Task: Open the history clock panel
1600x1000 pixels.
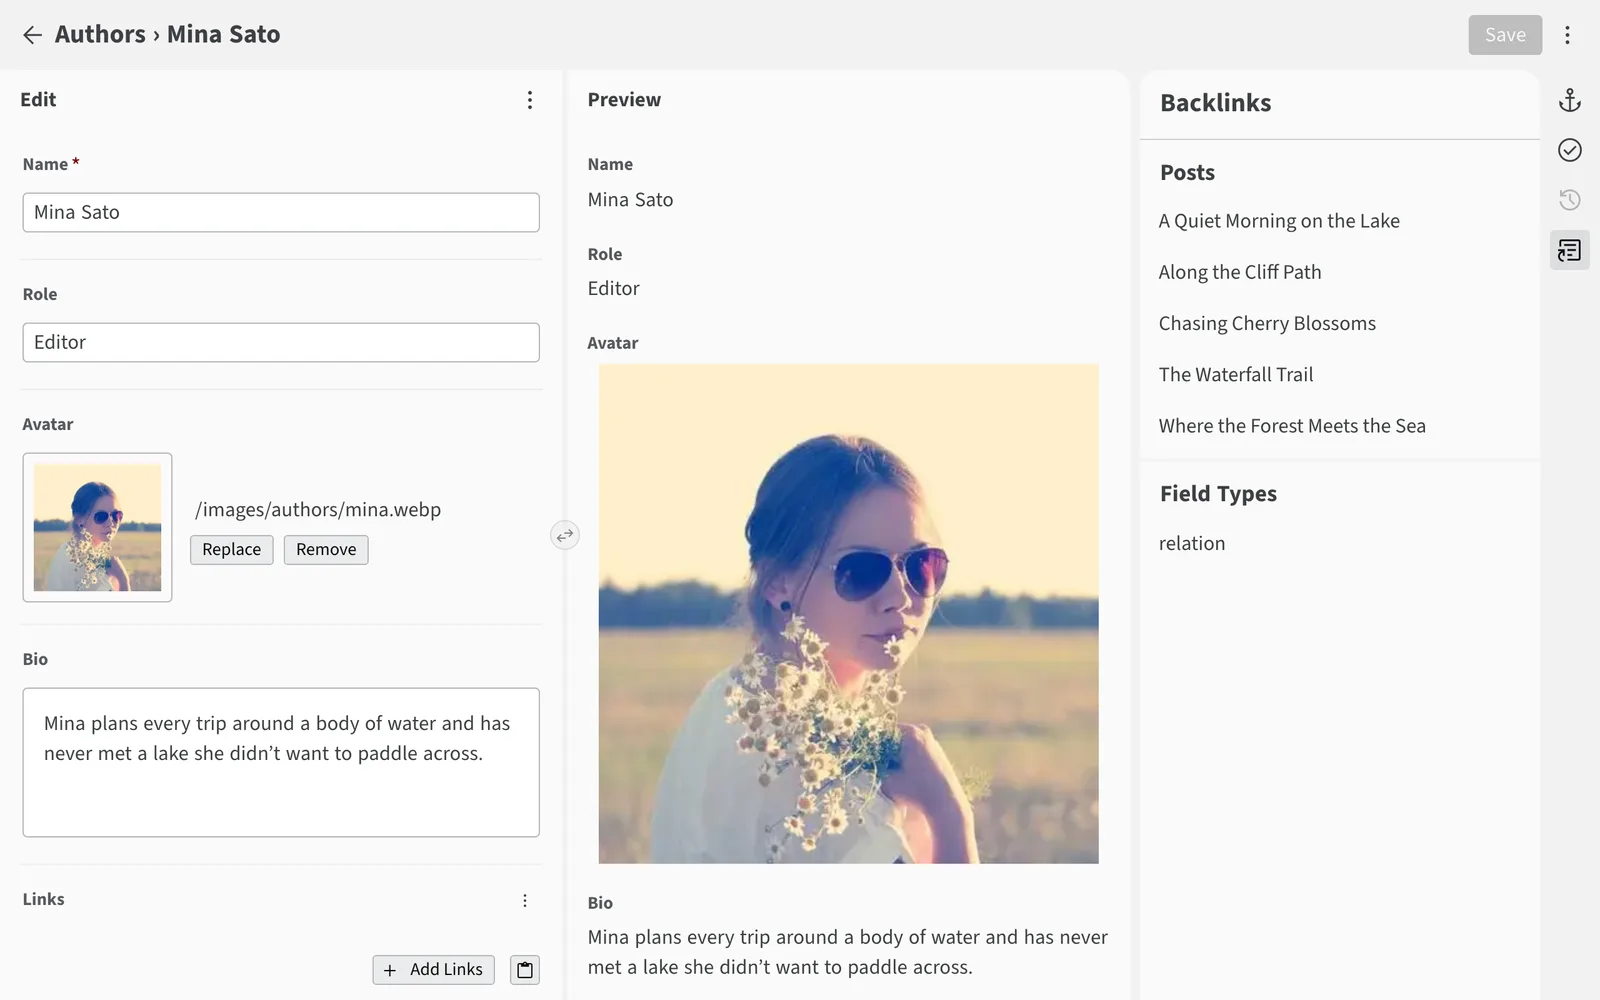Action: [x=1570, y=200]
